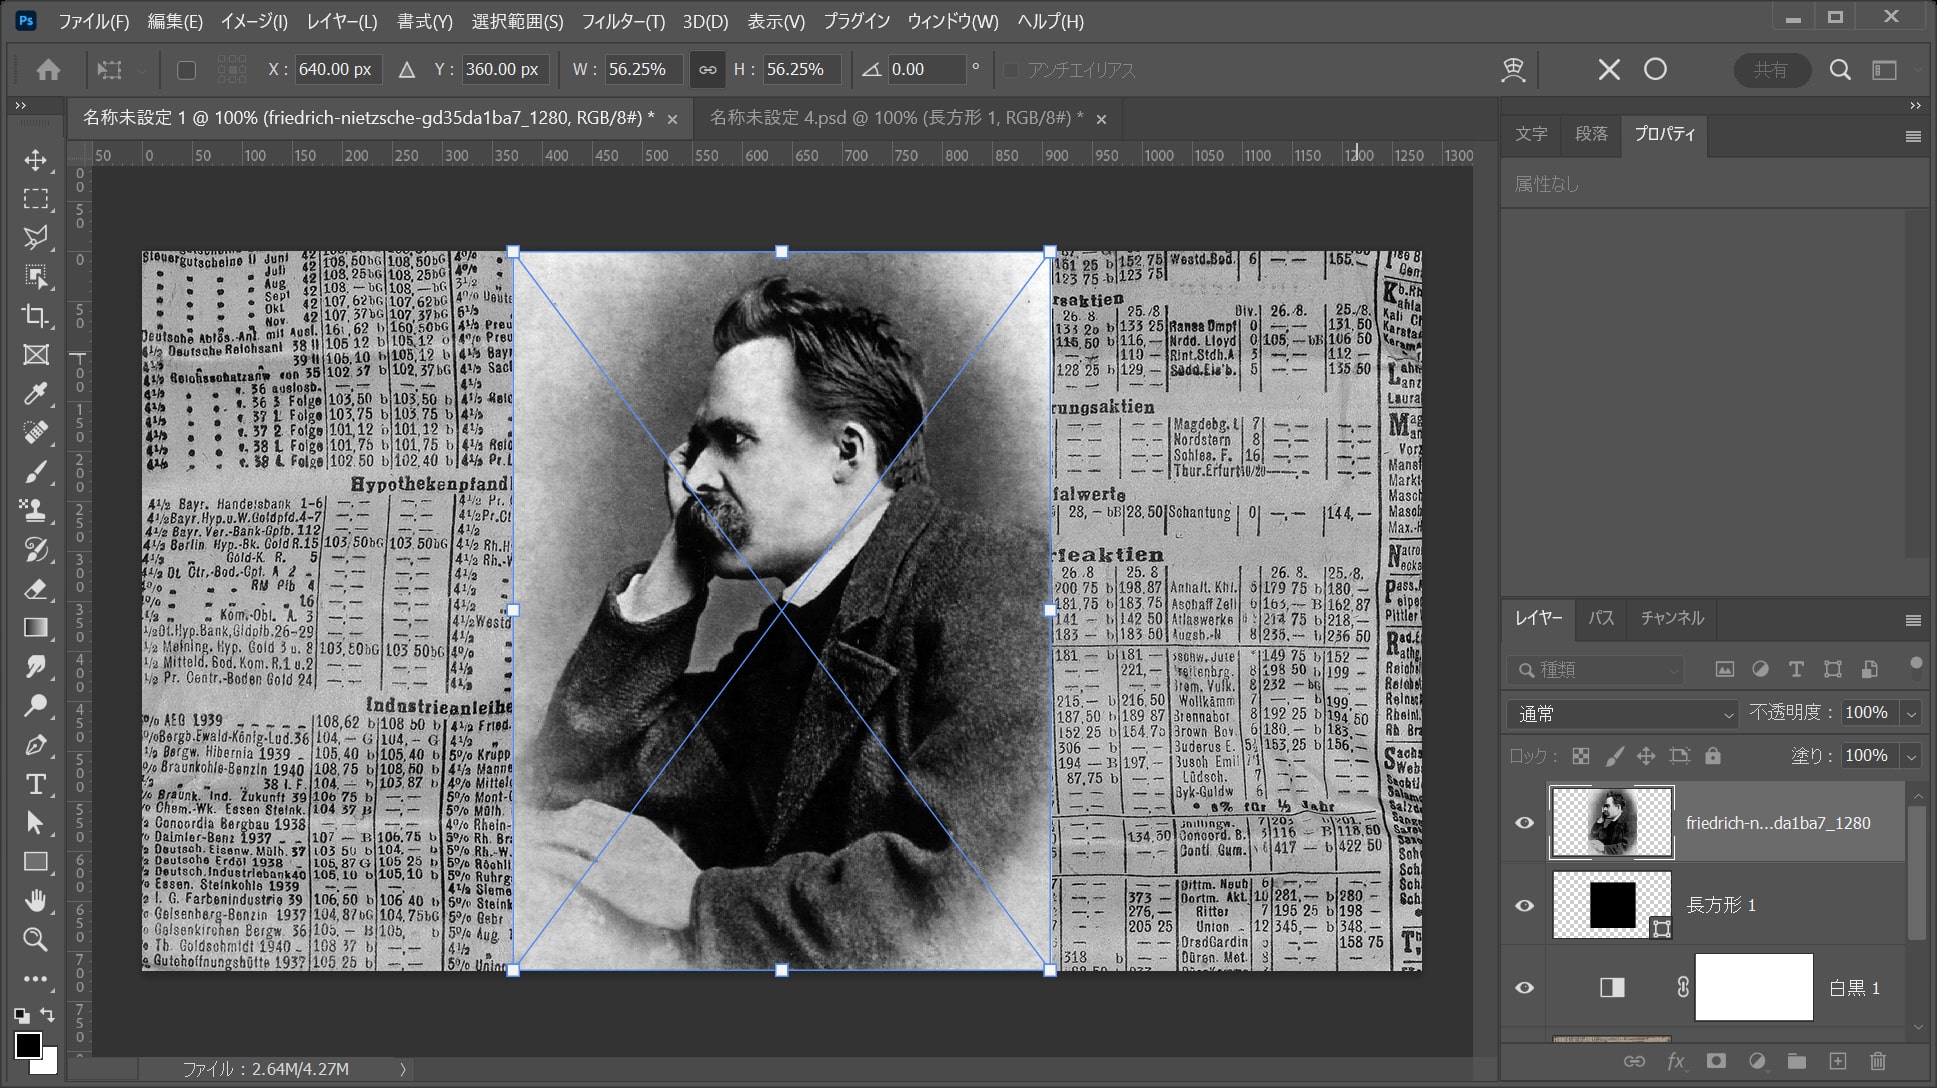Open the blend mode 通常 dropdown
Viewport: 1937px width, 1088px height.
(x=1624, y=714)
